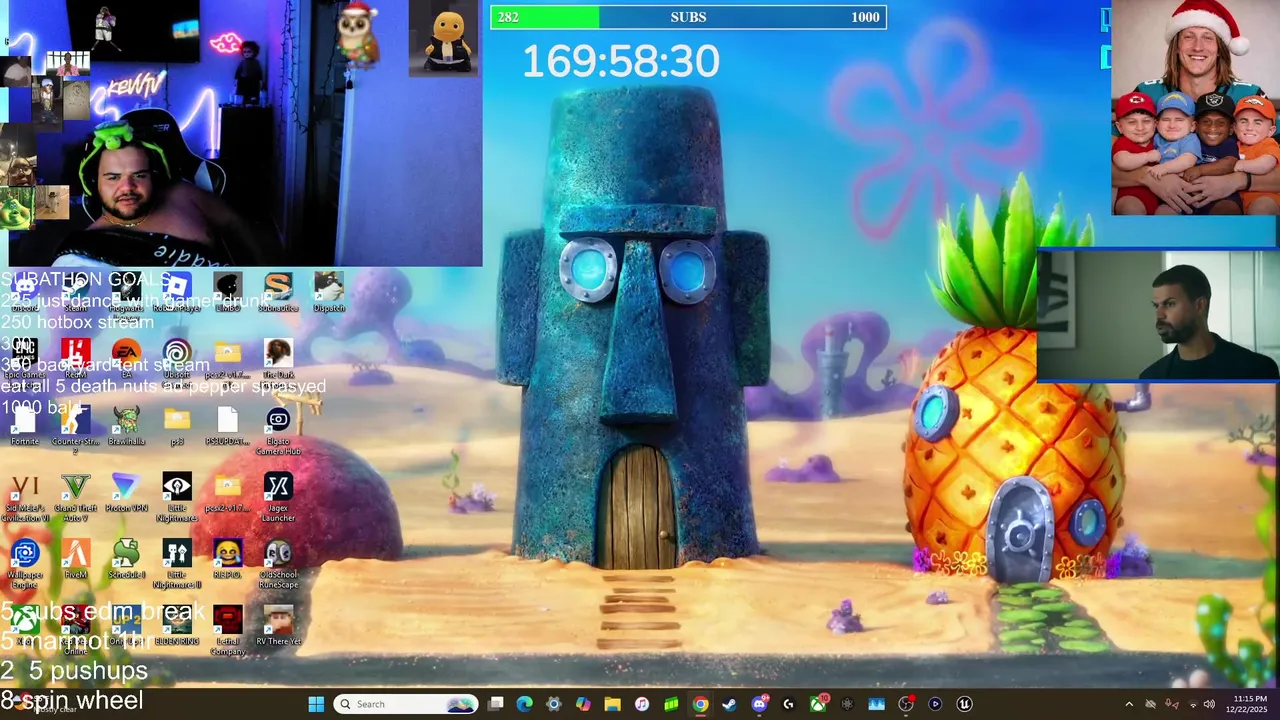
Task: Open Discord from the taskbar
Action: (x=759, y=704)
